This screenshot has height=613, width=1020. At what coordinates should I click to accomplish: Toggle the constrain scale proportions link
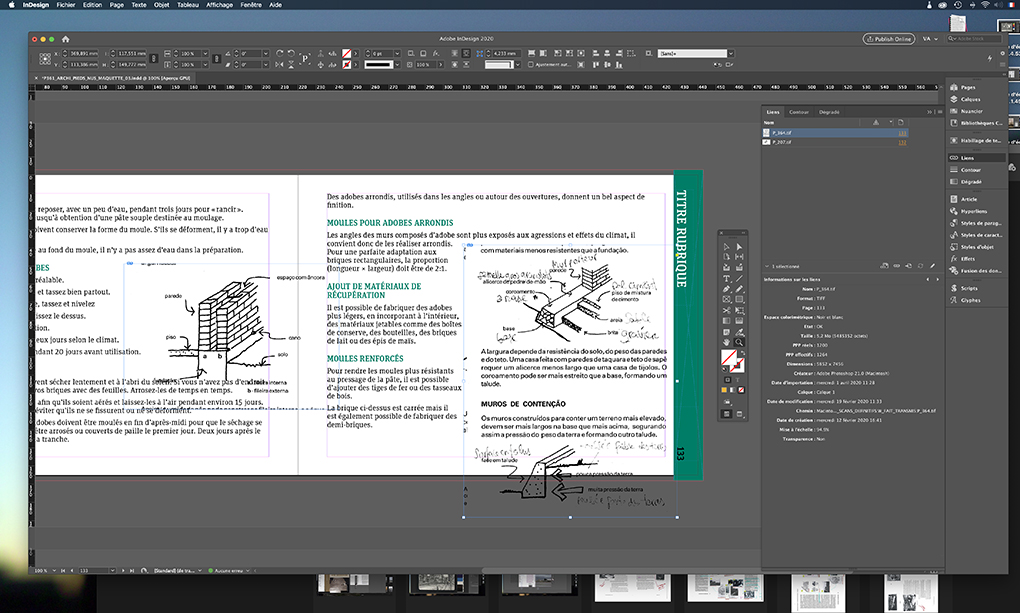tap(216, 59)
